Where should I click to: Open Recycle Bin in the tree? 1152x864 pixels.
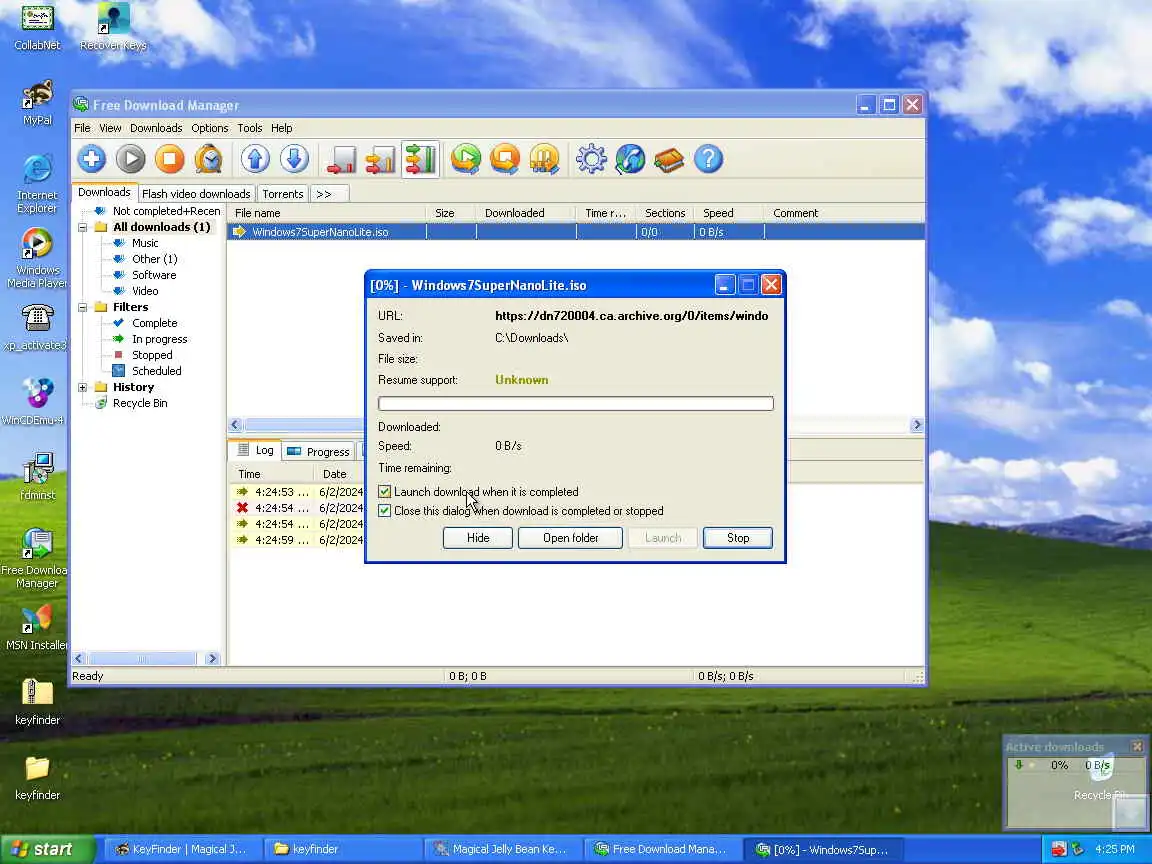click(140, 403)
